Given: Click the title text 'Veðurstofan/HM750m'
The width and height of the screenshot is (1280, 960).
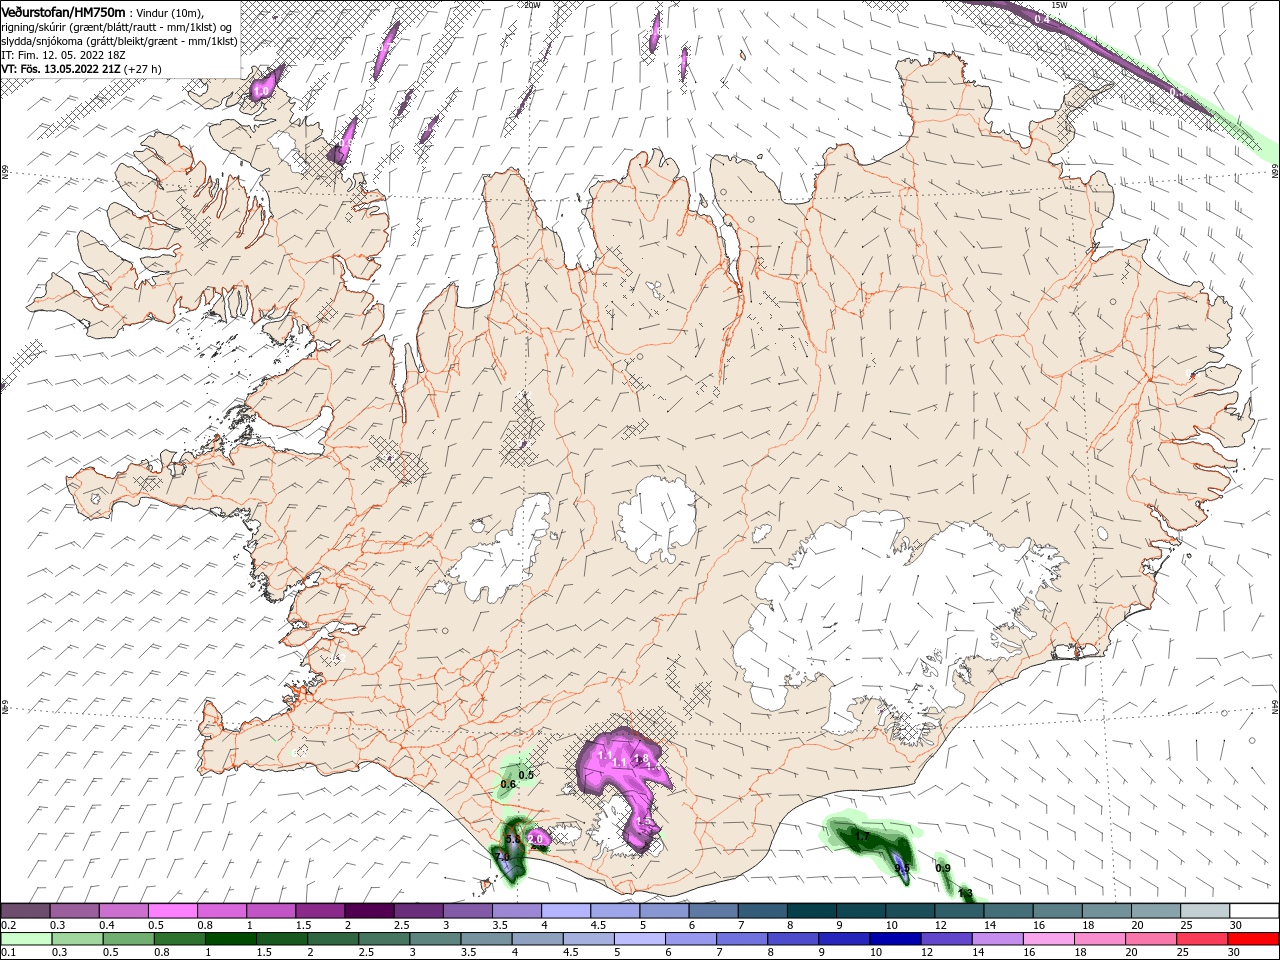Looking at the screenshot, I should click(x=63, y=12).
